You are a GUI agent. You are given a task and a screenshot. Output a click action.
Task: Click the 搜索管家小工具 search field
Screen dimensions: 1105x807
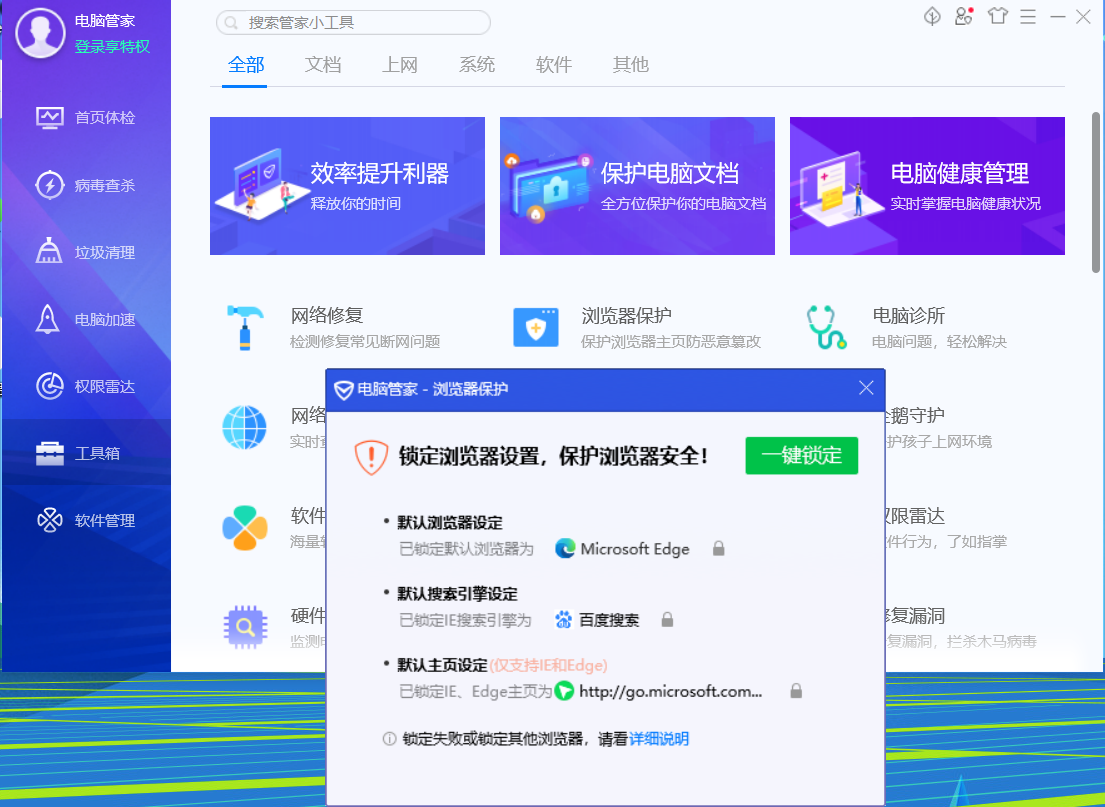pyautogui.click(x=353, y=23)
